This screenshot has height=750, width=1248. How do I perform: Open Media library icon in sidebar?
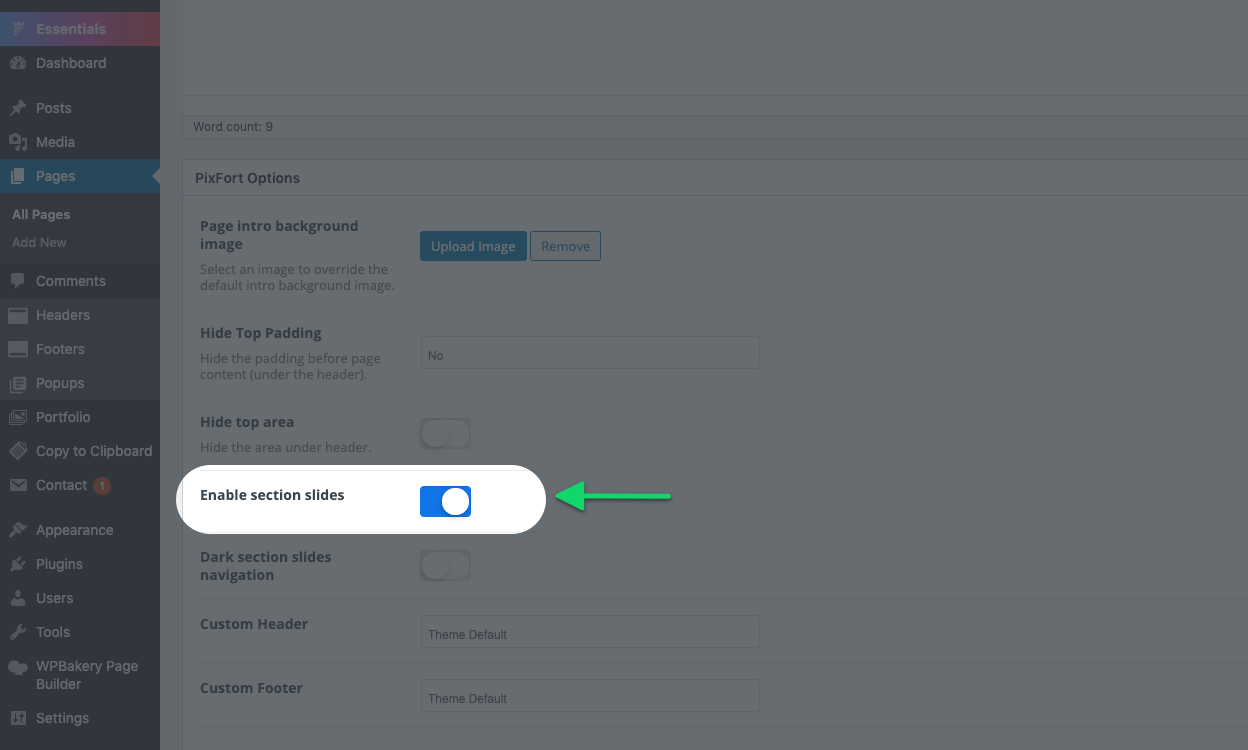pos(18,142)
